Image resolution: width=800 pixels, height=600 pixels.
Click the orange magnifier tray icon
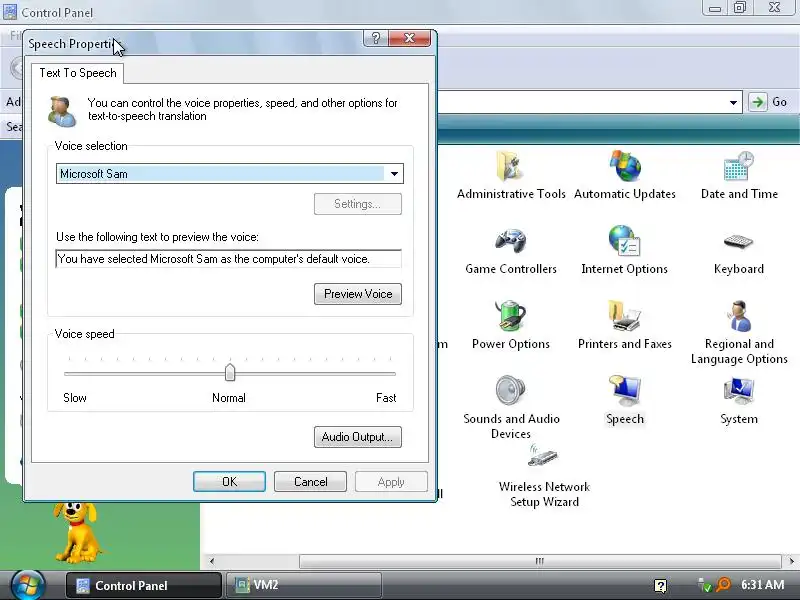click(x=722, y=585)
